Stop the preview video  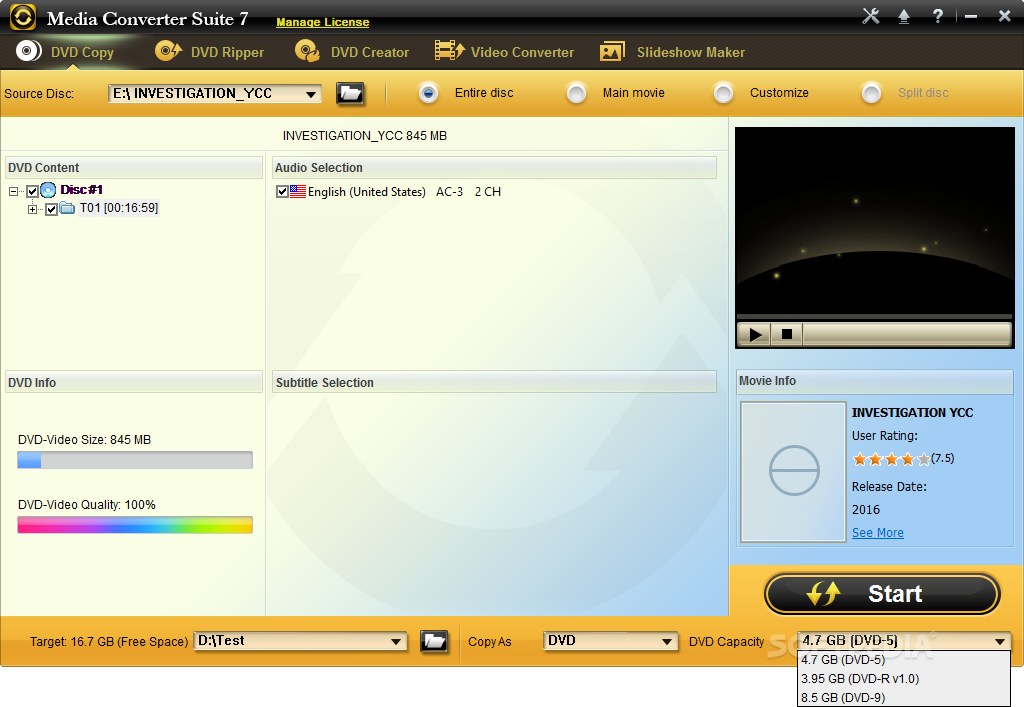pos(787,334)
